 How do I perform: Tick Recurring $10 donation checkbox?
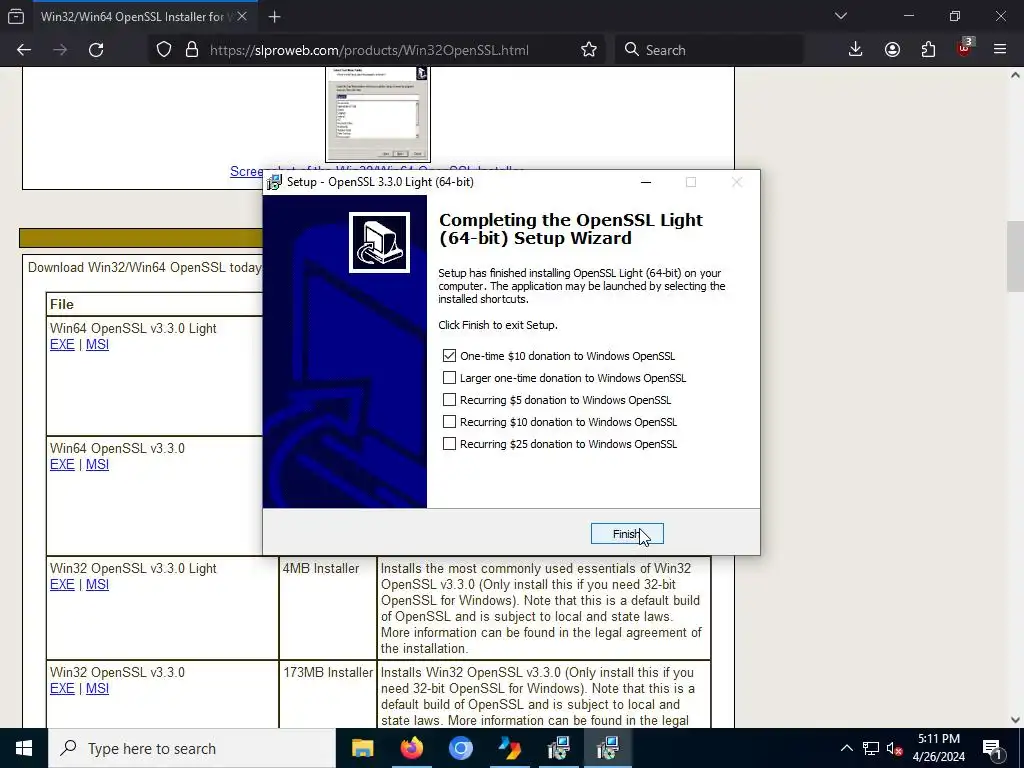tap(449, 422)
